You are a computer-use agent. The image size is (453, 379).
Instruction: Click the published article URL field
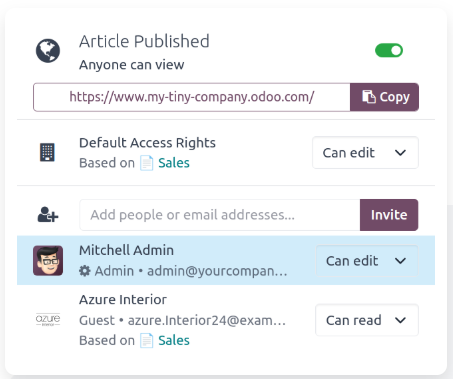[192, 97]
